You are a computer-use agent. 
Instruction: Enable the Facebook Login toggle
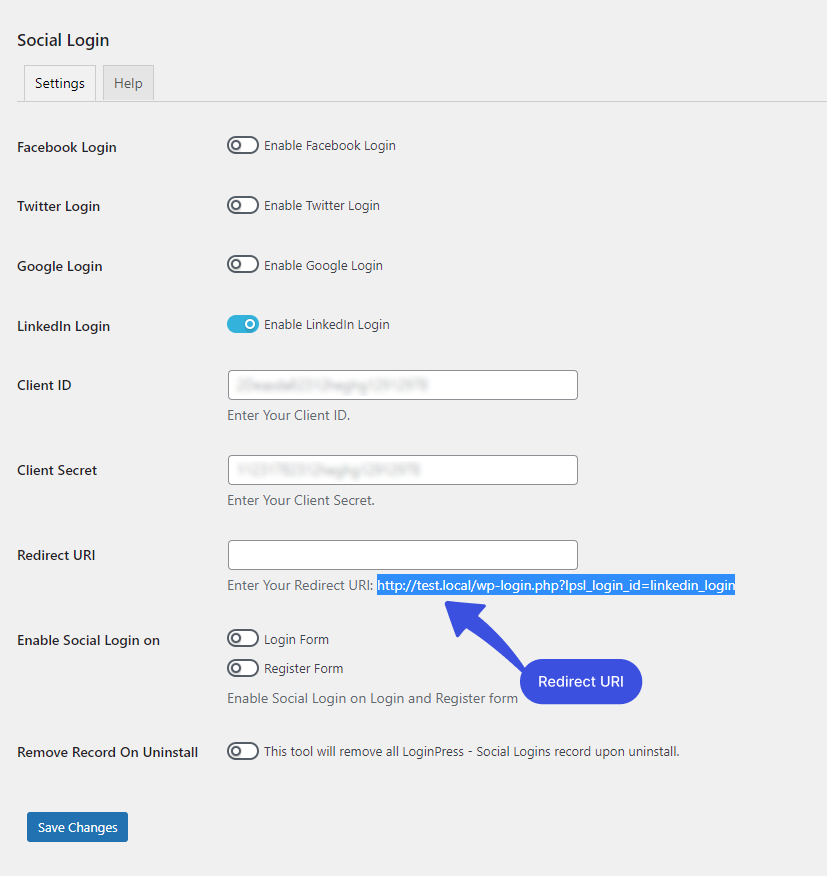point(243,145)
